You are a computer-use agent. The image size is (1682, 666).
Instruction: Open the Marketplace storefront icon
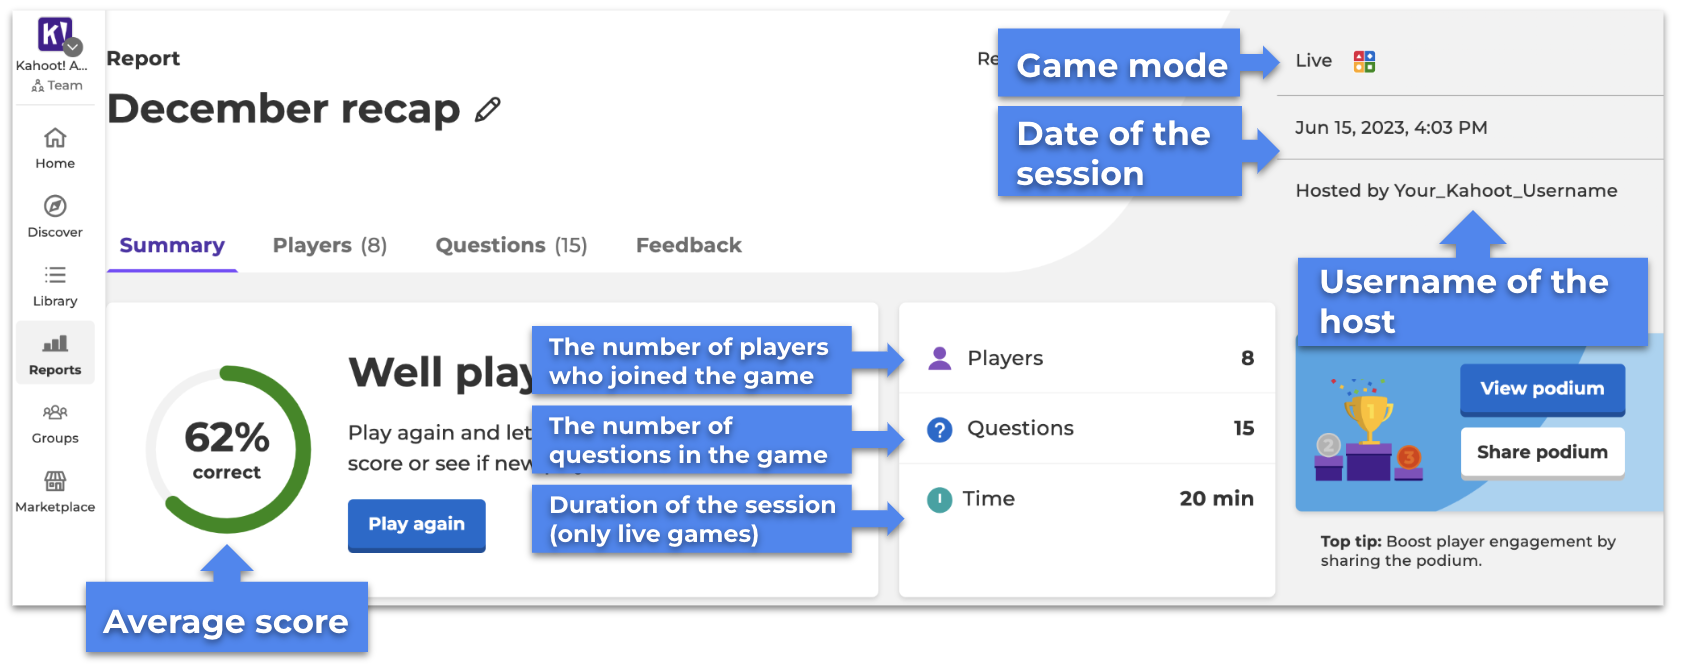coord(55,481)
